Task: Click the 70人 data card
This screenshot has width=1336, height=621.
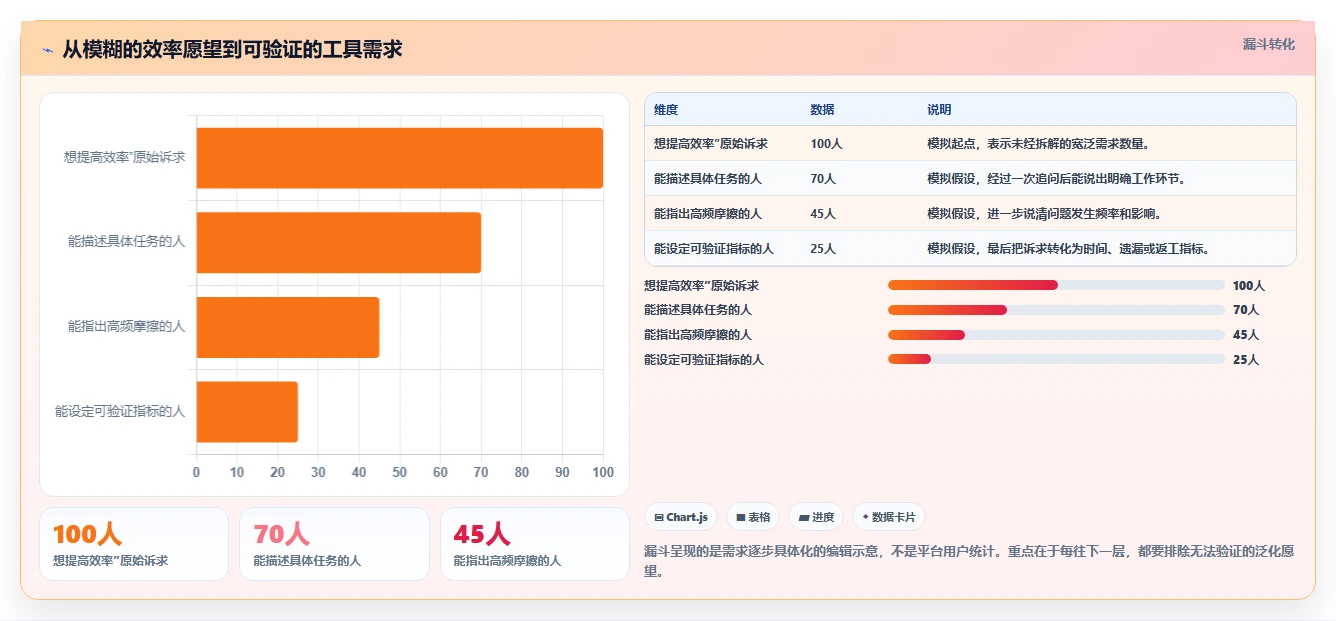Action: click(x=334, y=544)
